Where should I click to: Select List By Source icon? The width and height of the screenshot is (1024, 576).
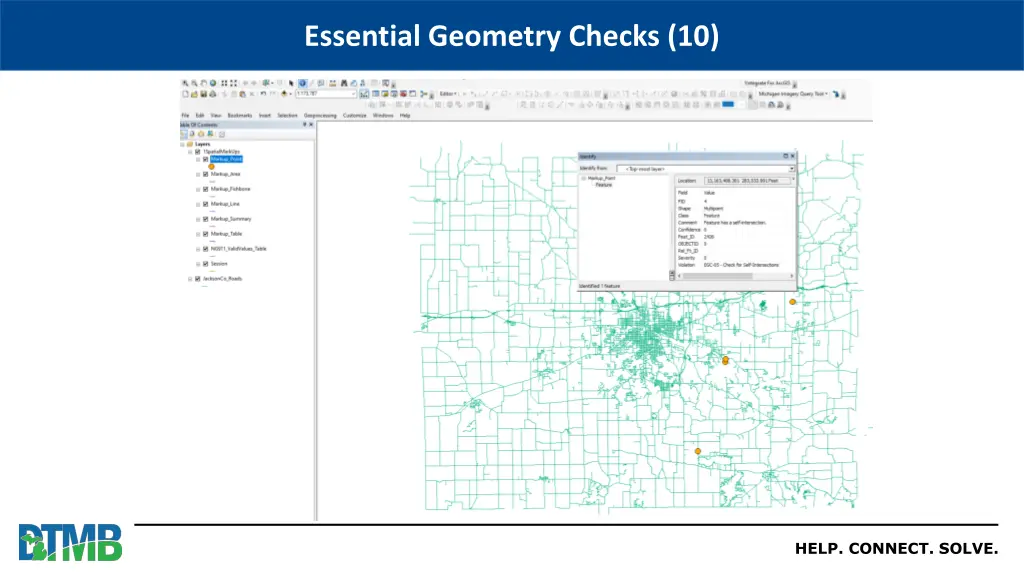coord(192,134)
